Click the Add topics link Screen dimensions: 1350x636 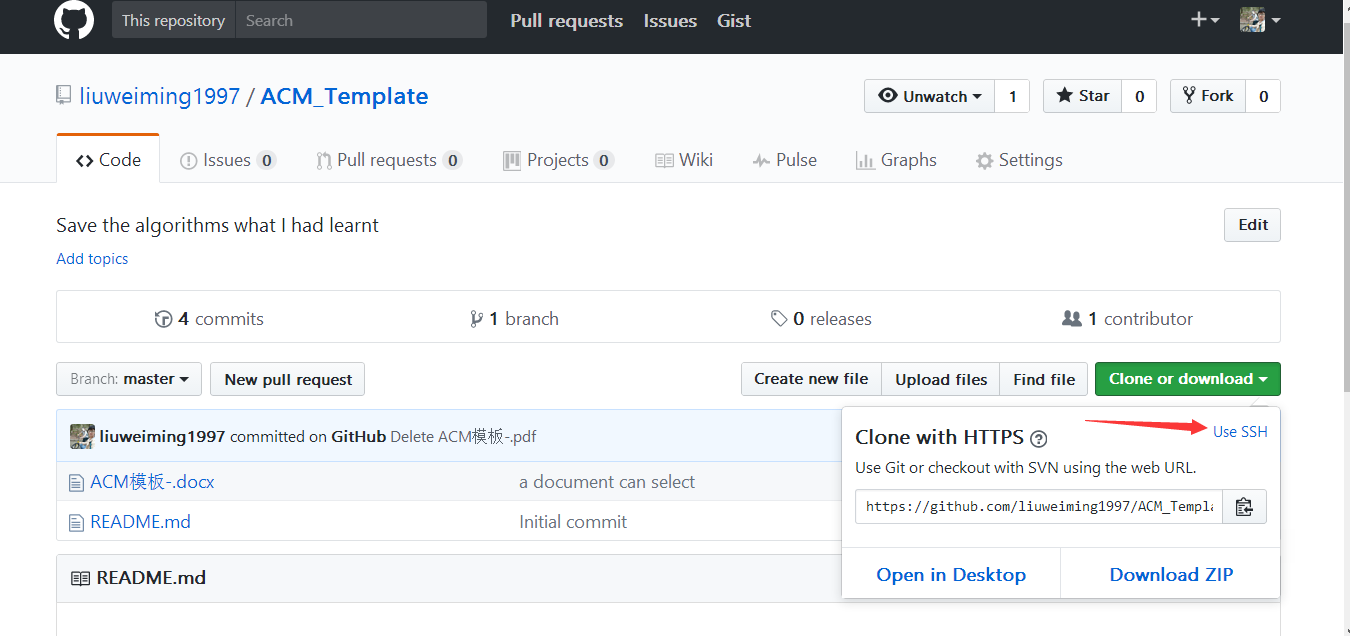(x=92, y=259)
